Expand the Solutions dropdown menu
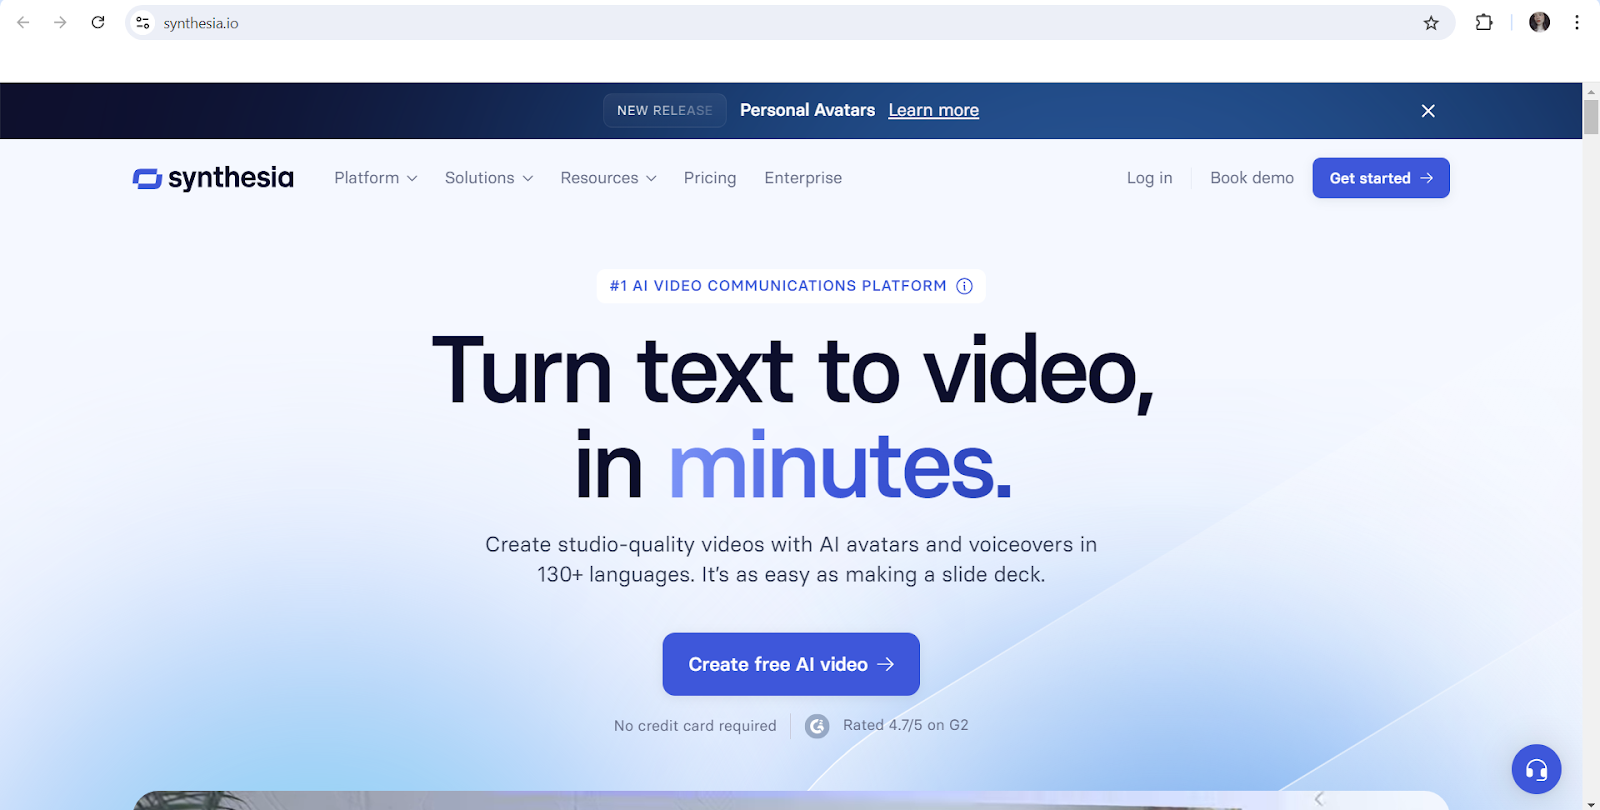This screenshot has height=810, width=1600. [x=489, y=178]
